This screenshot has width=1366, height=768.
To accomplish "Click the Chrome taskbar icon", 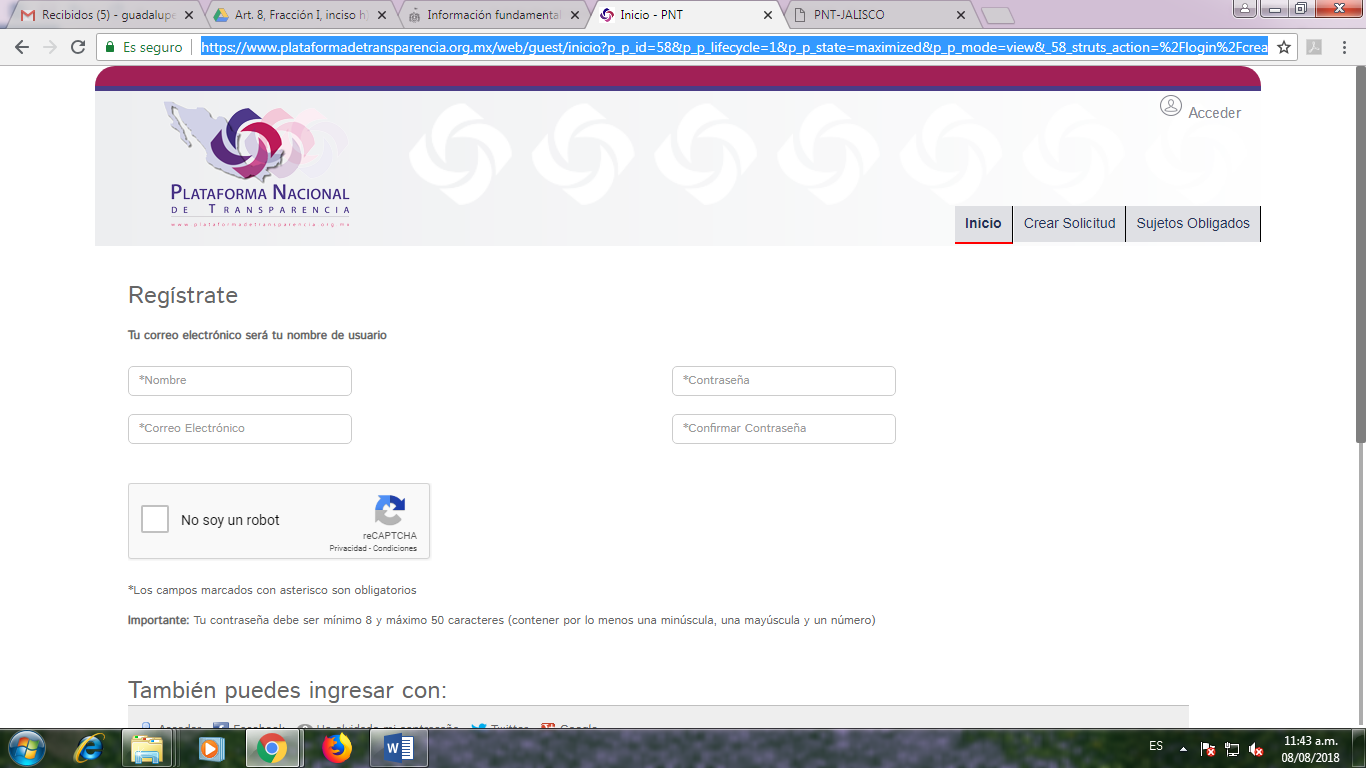I will click(x=271, y=748).
